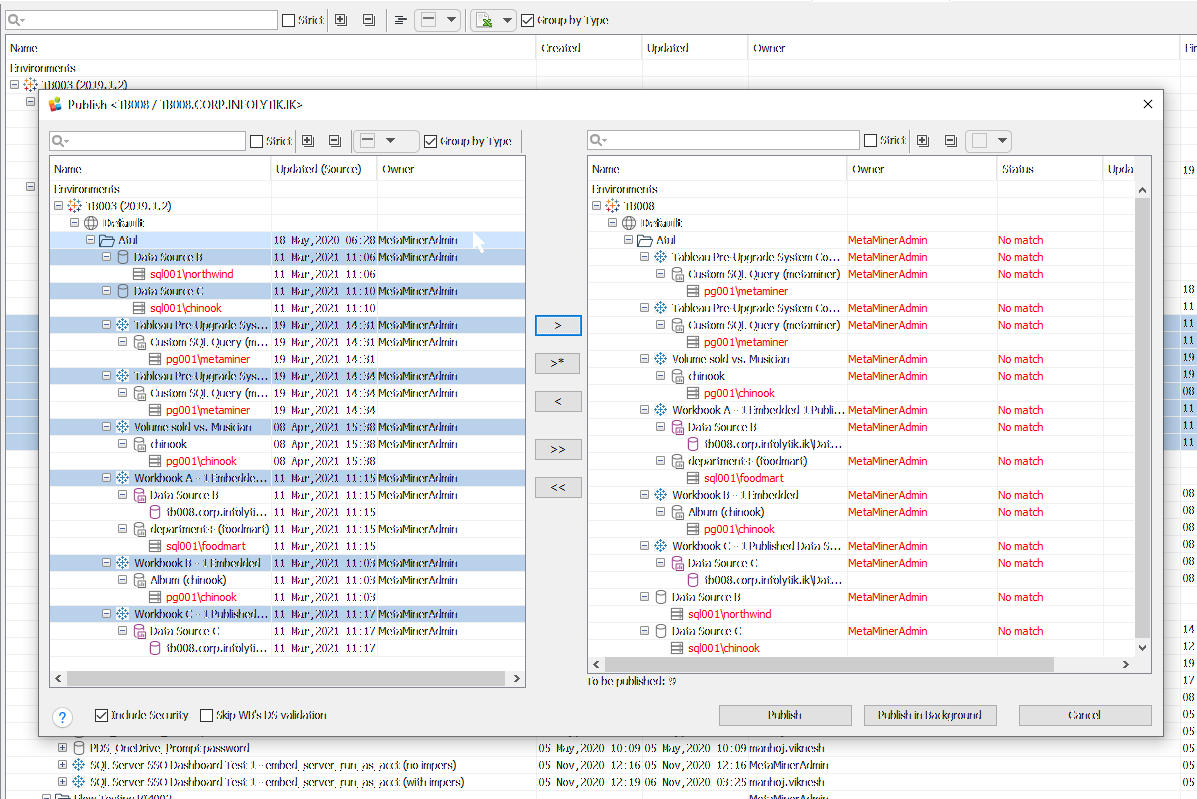Click Name column header in right pane
1197x799 pixels.
[717, 169]
